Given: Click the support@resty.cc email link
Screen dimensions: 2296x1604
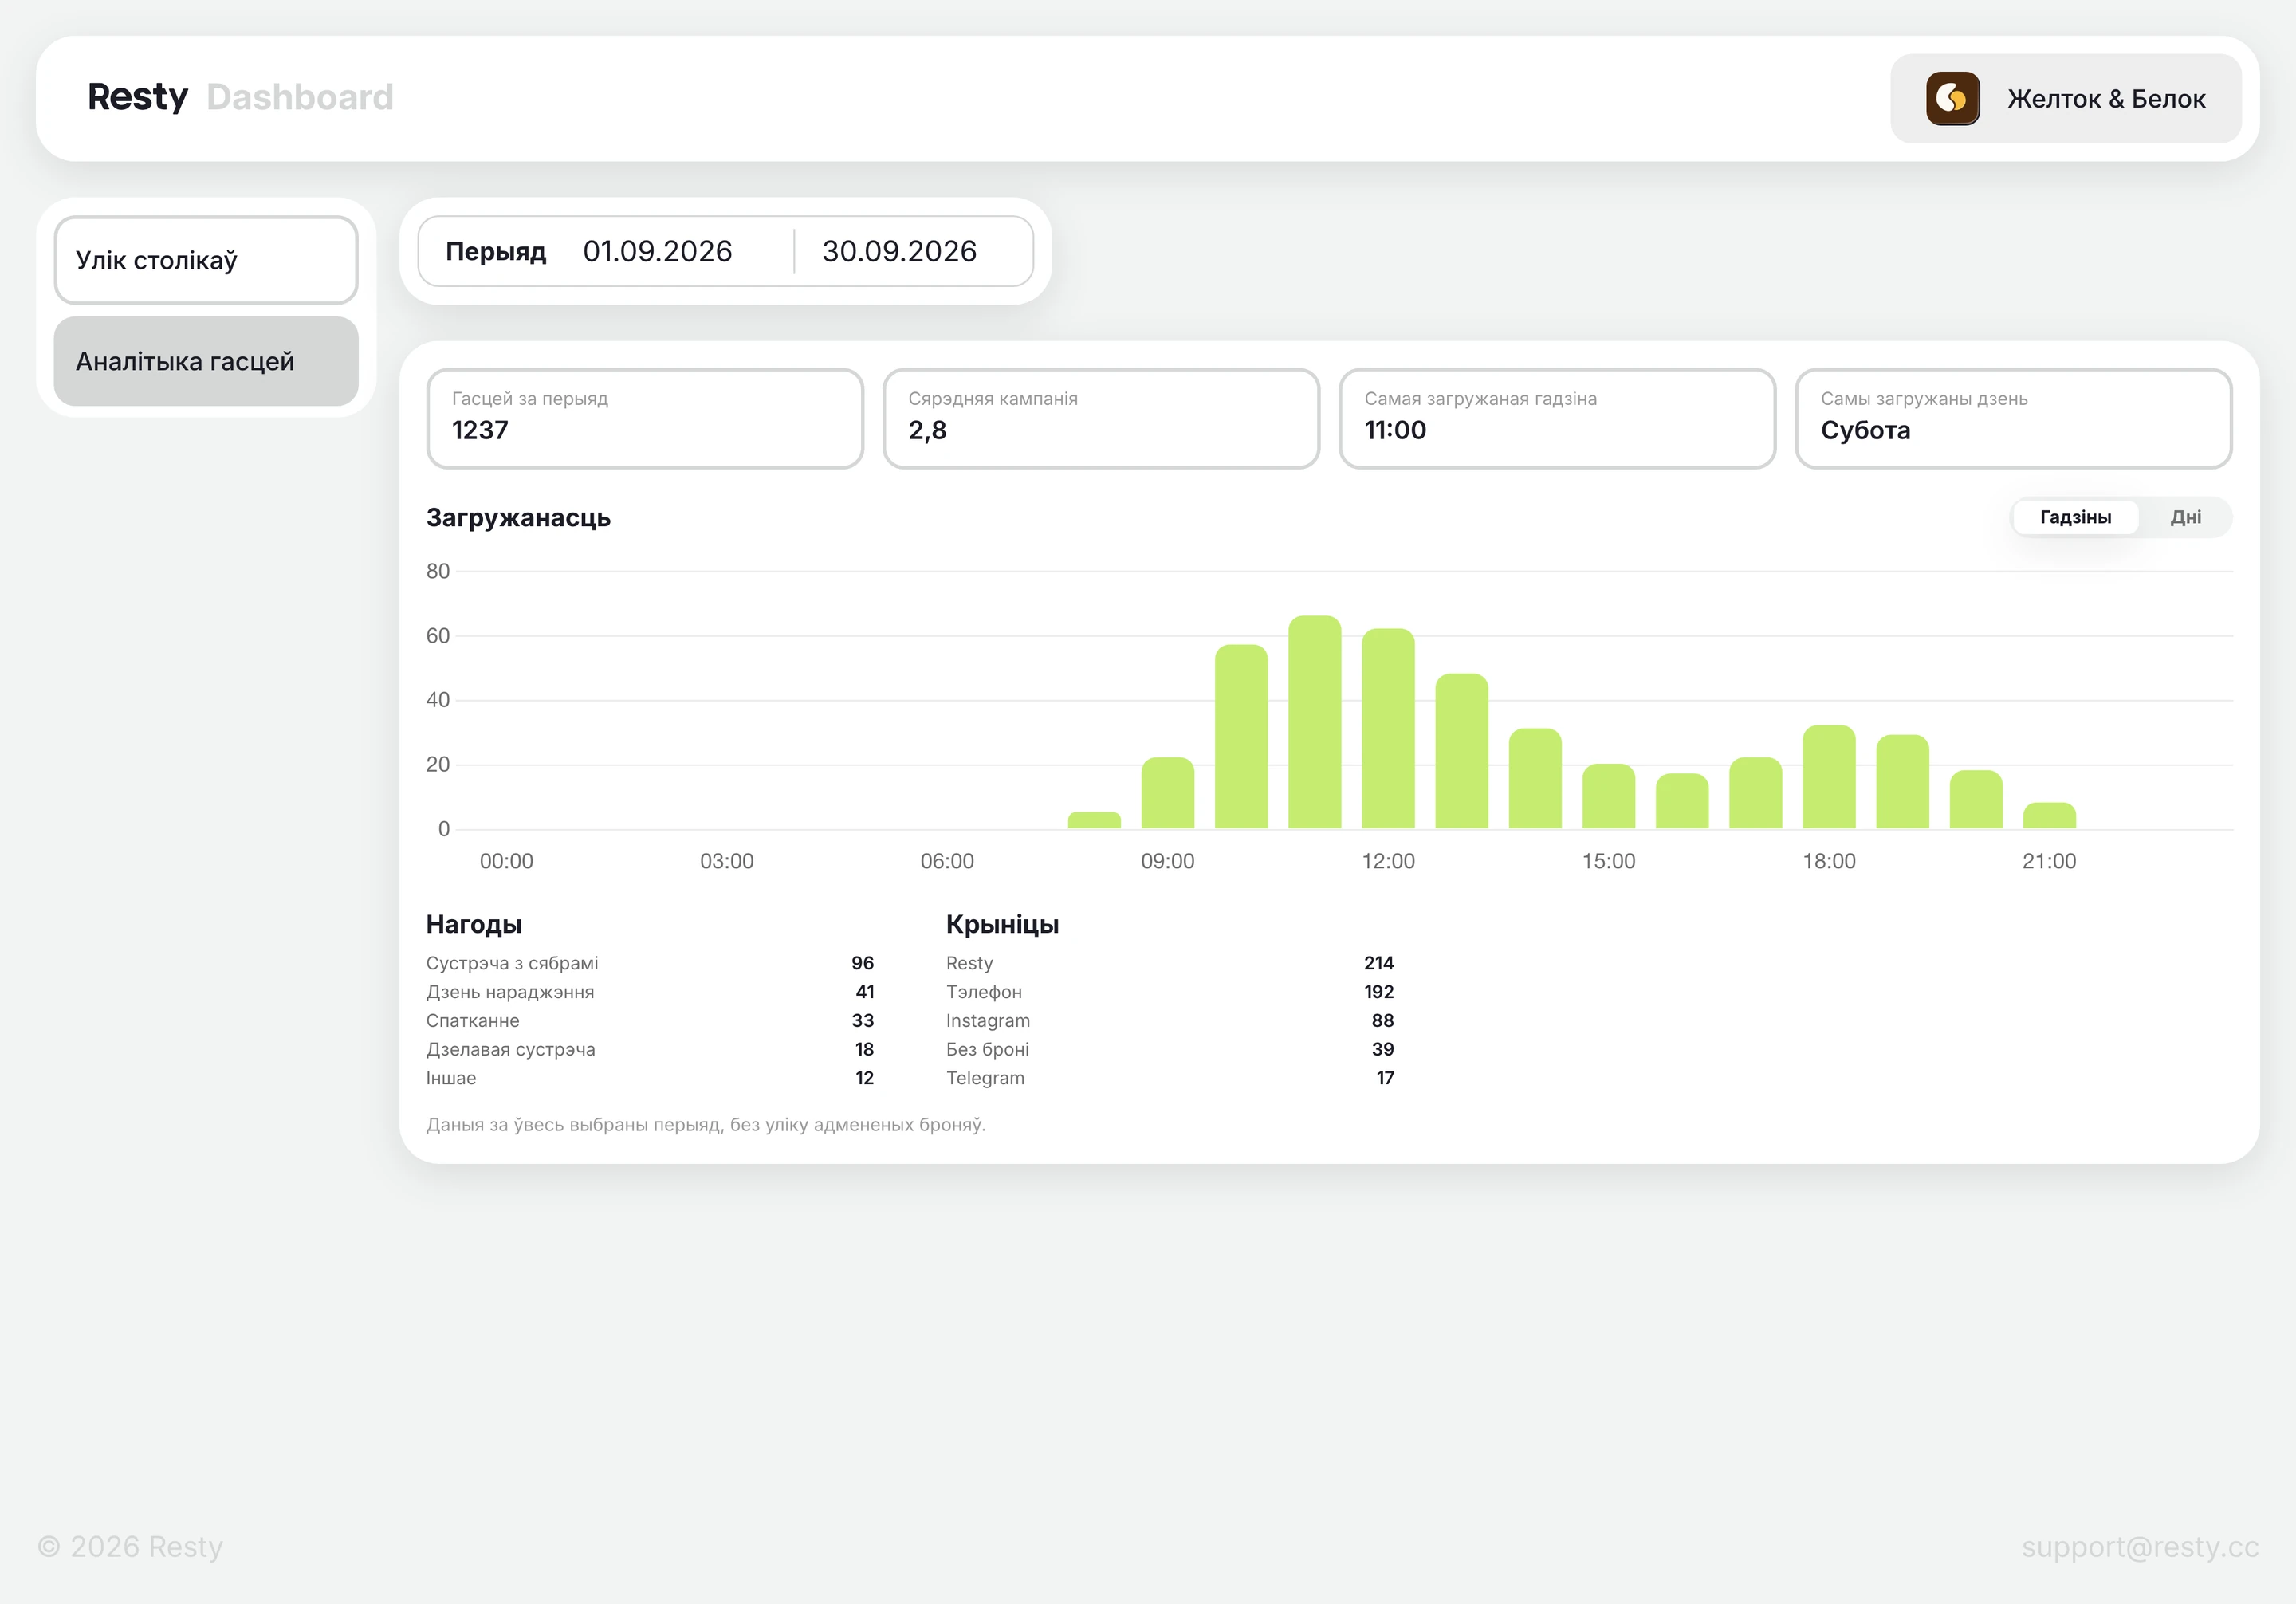Looking at the screenshot, I should [2140, 1547].
